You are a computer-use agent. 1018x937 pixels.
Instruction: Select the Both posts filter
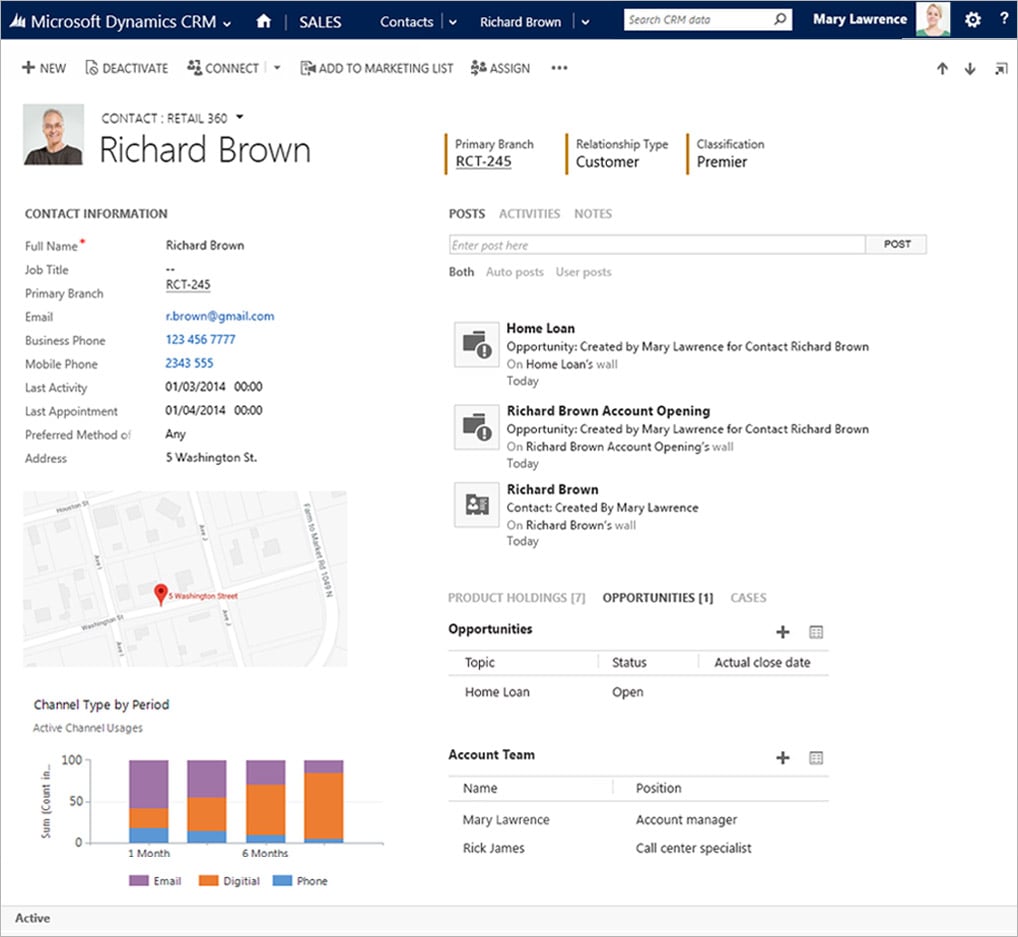click(x=461, y=271)
